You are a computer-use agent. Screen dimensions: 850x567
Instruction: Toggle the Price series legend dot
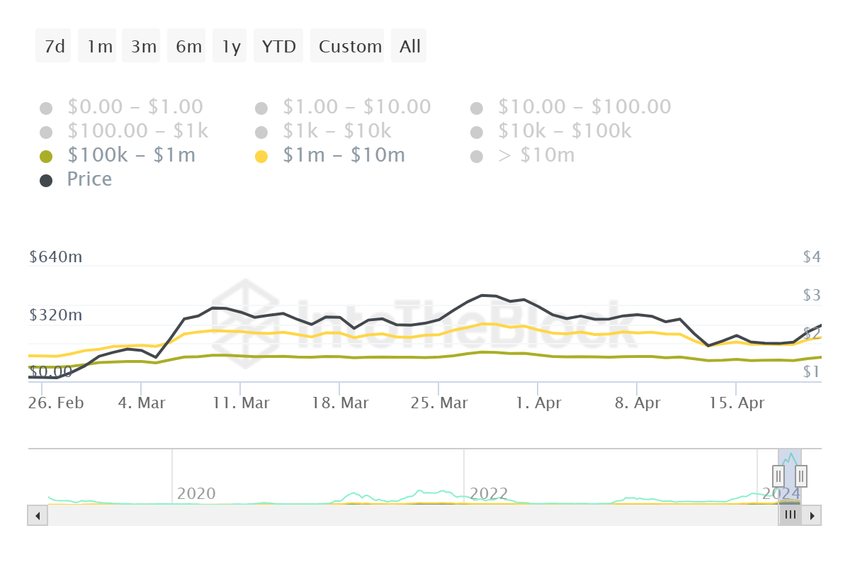[x=46, y=181]
